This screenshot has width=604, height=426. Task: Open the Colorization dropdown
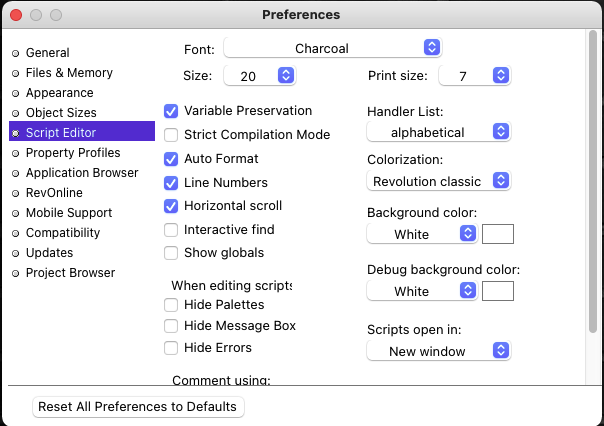point(439,181)
